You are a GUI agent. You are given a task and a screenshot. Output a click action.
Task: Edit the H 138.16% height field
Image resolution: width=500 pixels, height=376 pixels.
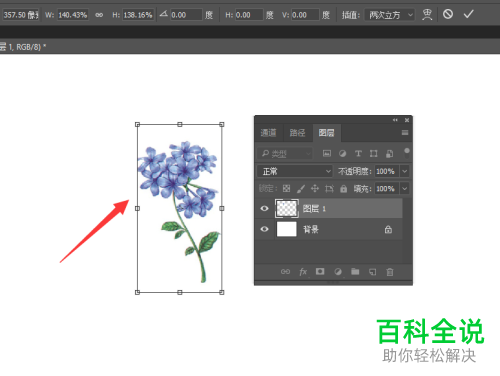(138, 15)
